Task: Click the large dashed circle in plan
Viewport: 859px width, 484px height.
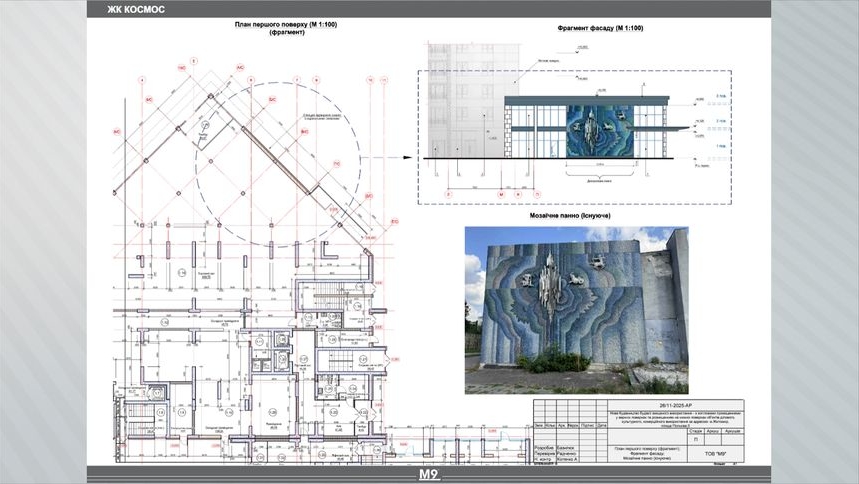Action: (264, 160)
